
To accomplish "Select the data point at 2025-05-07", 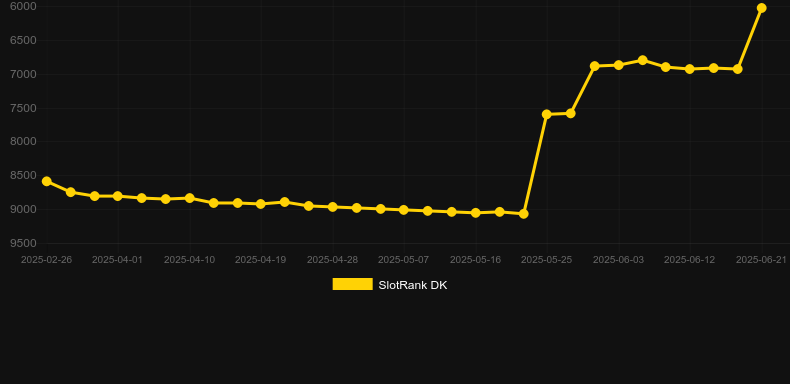I will tap(404, 210).
